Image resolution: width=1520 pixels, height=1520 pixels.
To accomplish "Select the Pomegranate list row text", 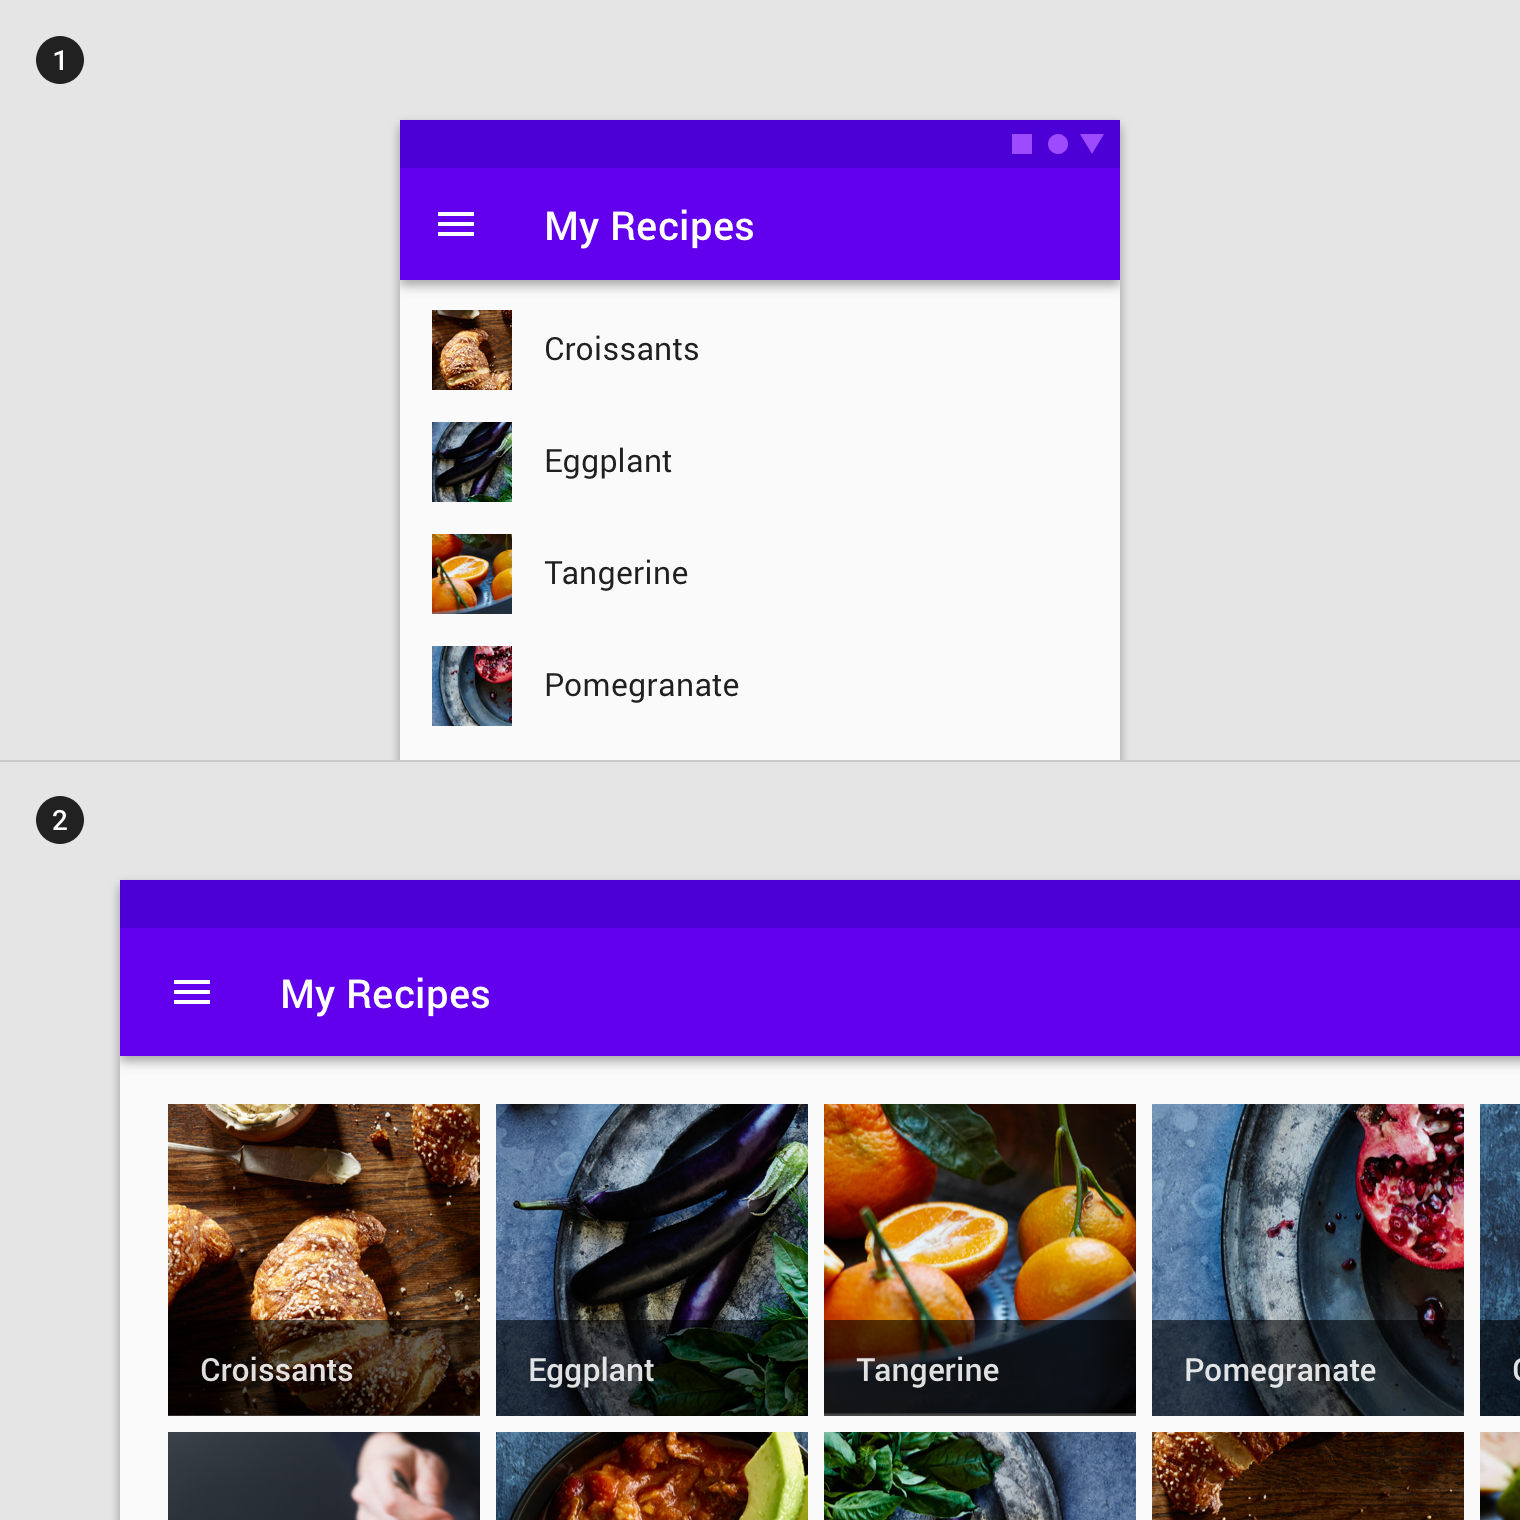I will point(641,686).
